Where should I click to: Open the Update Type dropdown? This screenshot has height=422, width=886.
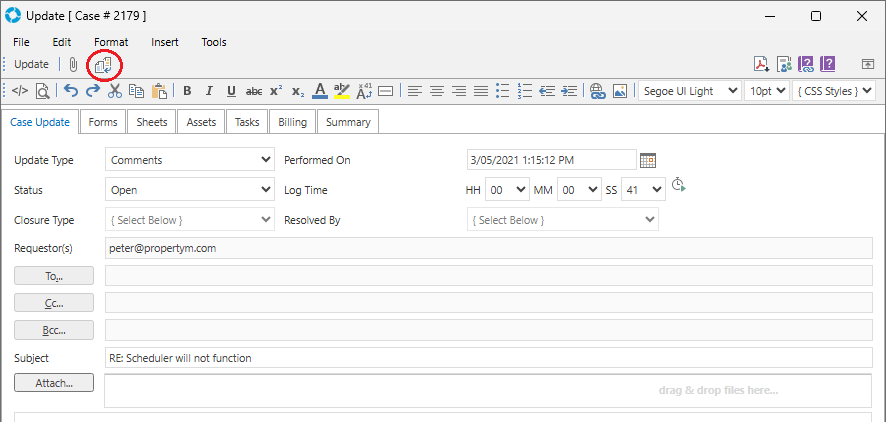[x=189, y=160]
